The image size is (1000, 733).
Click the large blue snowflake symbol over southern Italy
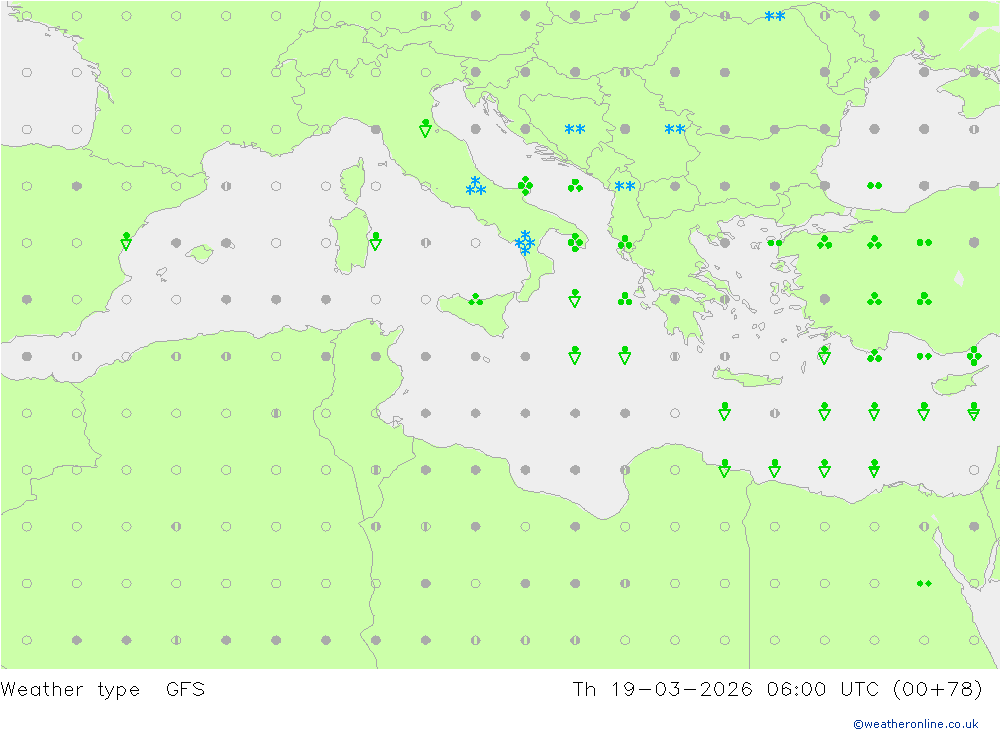[525, 242]
